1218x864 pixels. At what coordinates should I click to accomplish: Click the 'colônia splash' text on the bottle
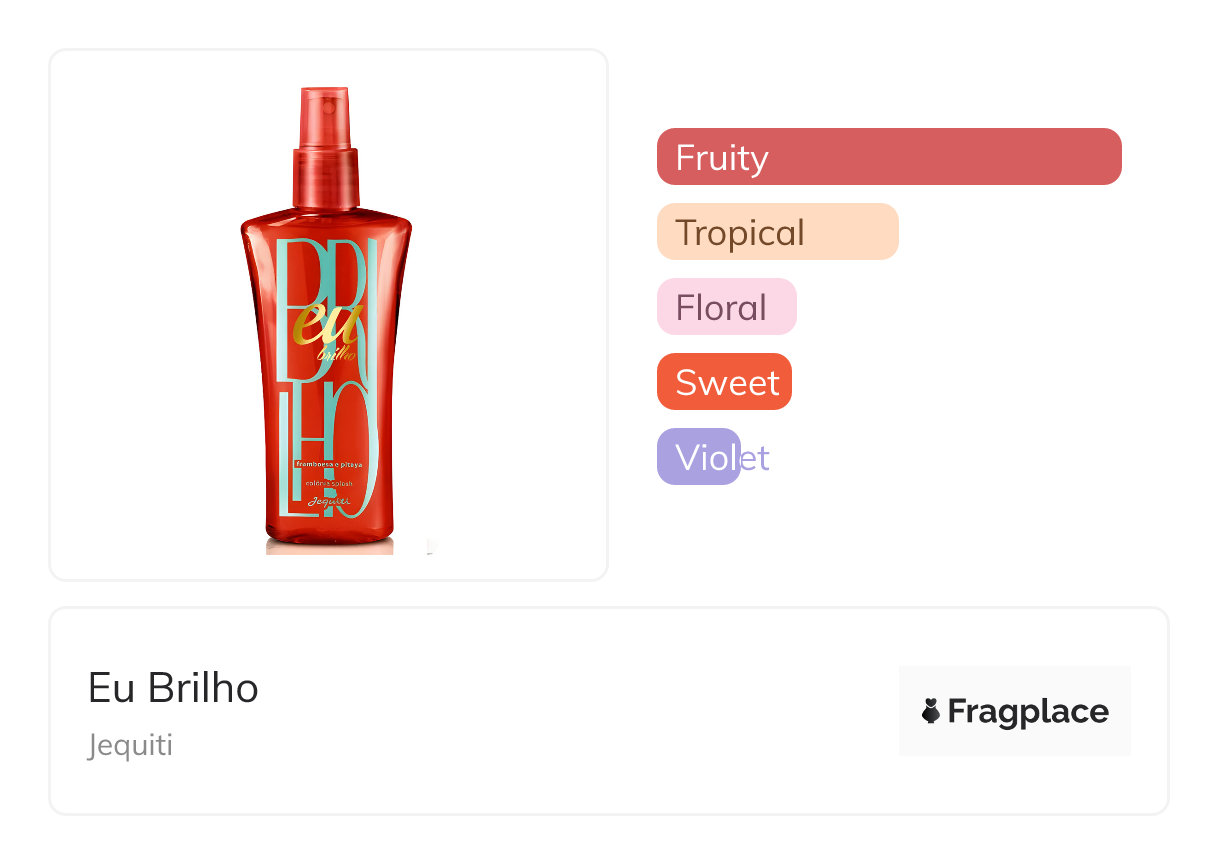pos(326,483)
